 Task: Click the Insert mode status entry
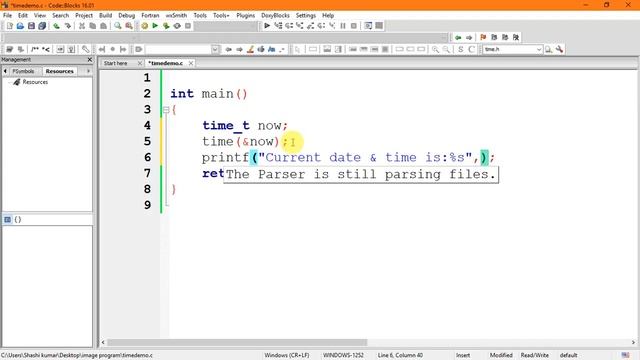pyautogui.click(x=463, y=355)
